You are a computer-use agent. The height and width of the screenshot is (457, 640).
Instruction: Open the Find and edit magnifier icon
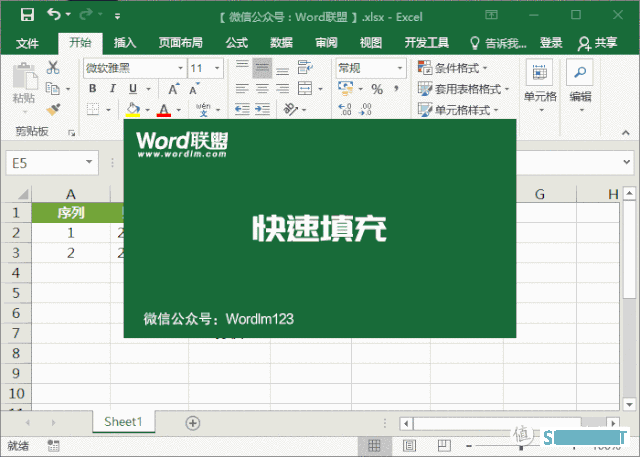tap(580, 74)
